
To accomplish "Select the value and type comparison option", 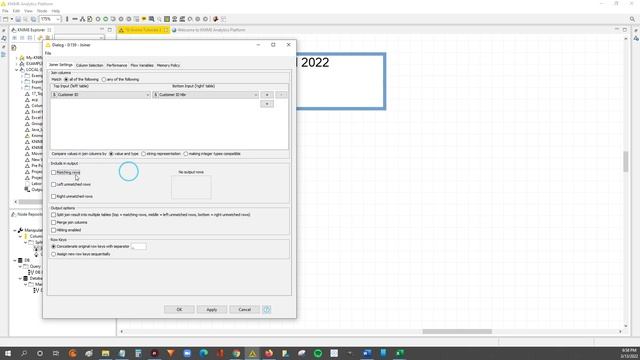I will click(x=111, y=154).
